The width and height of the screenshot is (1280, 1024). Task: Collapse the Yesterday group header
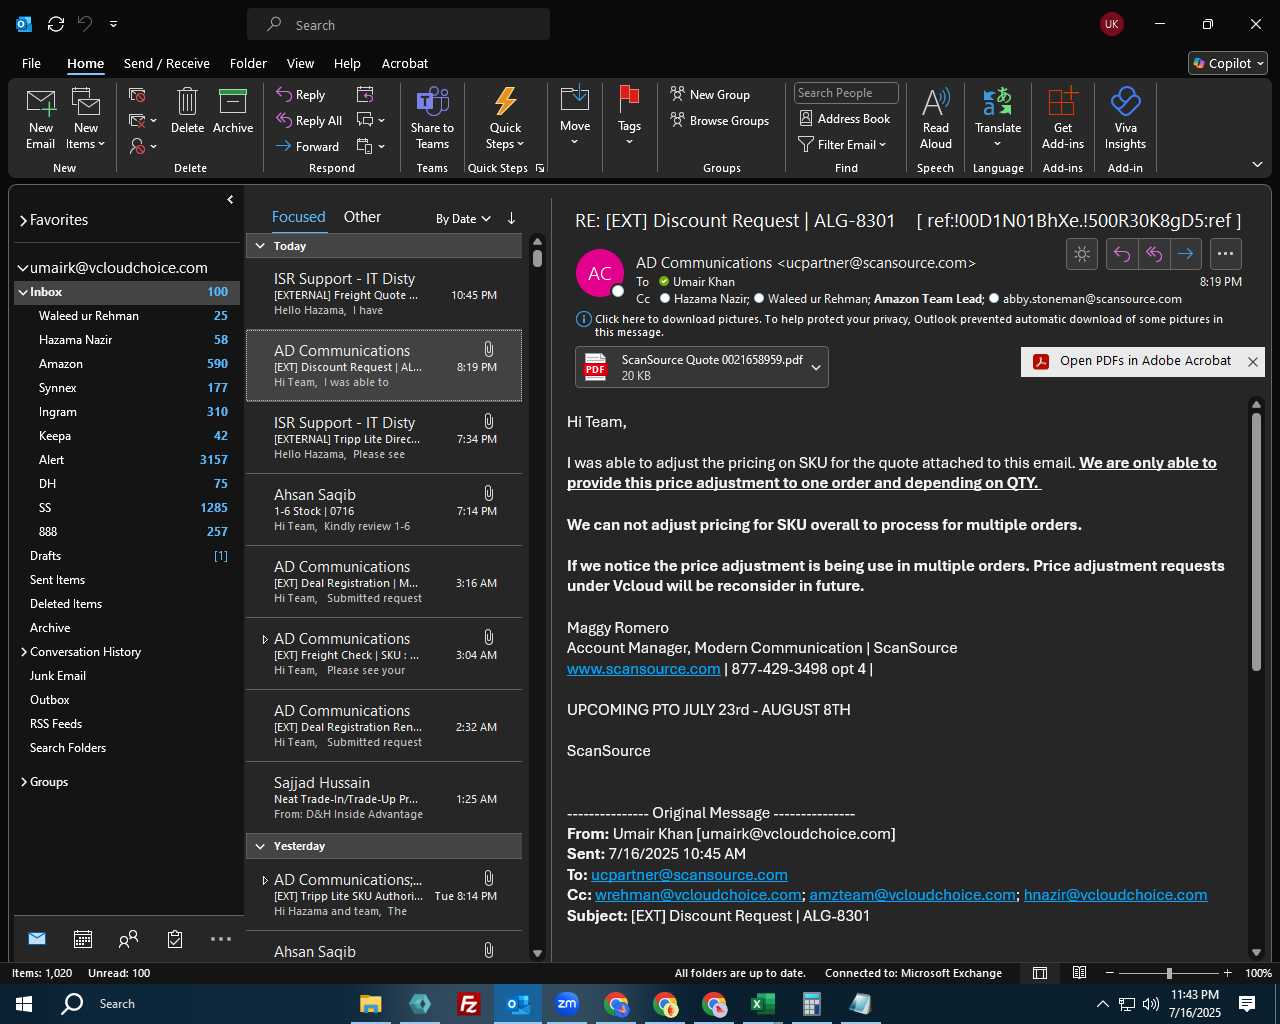point(260,846)
